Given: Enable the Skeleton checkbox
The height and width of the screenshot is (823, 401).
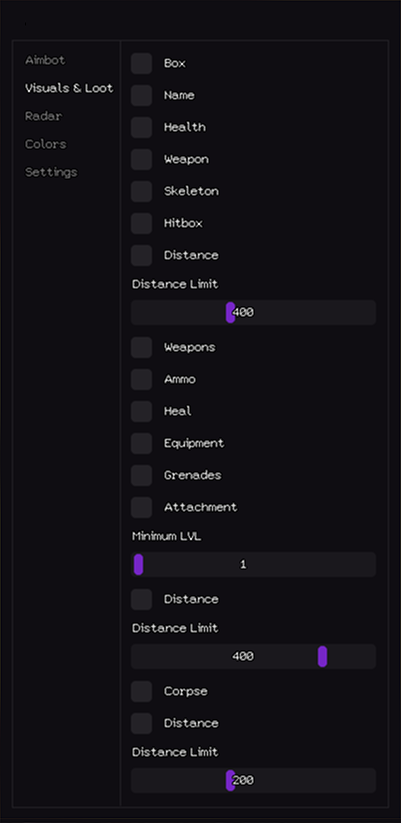Looking at the screenshot, I should point(142,192).
